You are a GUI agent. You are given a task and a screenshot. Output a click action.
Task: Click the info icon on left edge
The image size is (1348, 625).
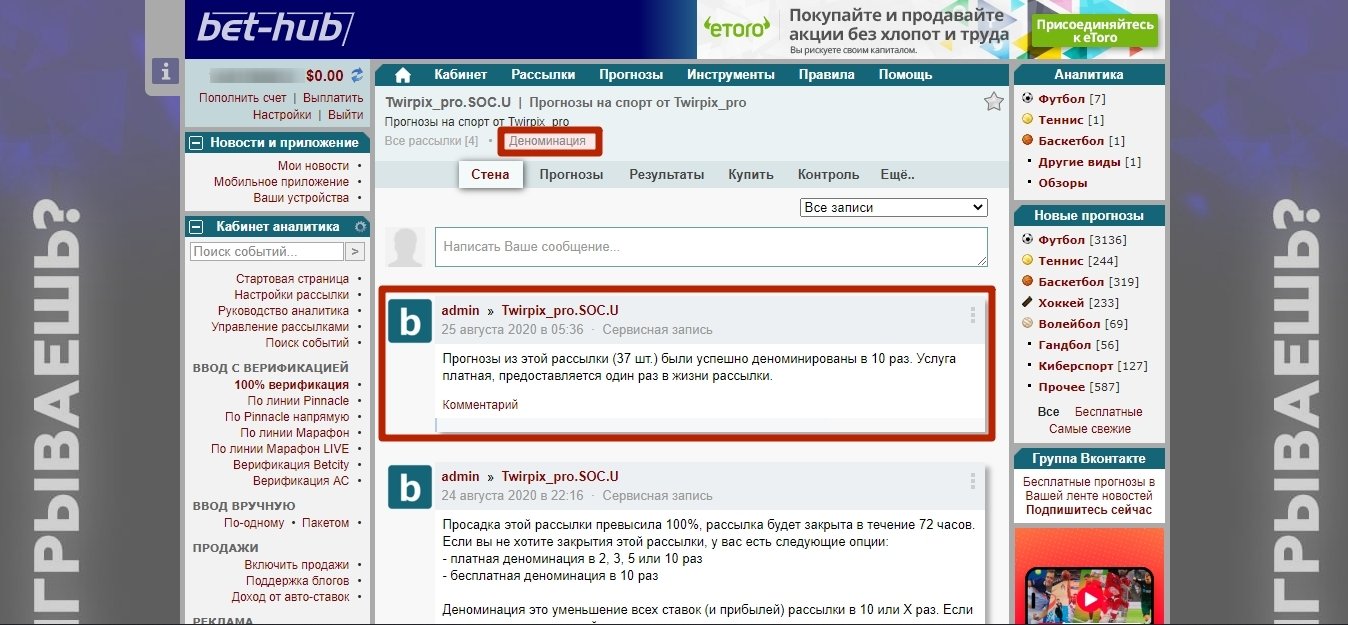point(165,71)
